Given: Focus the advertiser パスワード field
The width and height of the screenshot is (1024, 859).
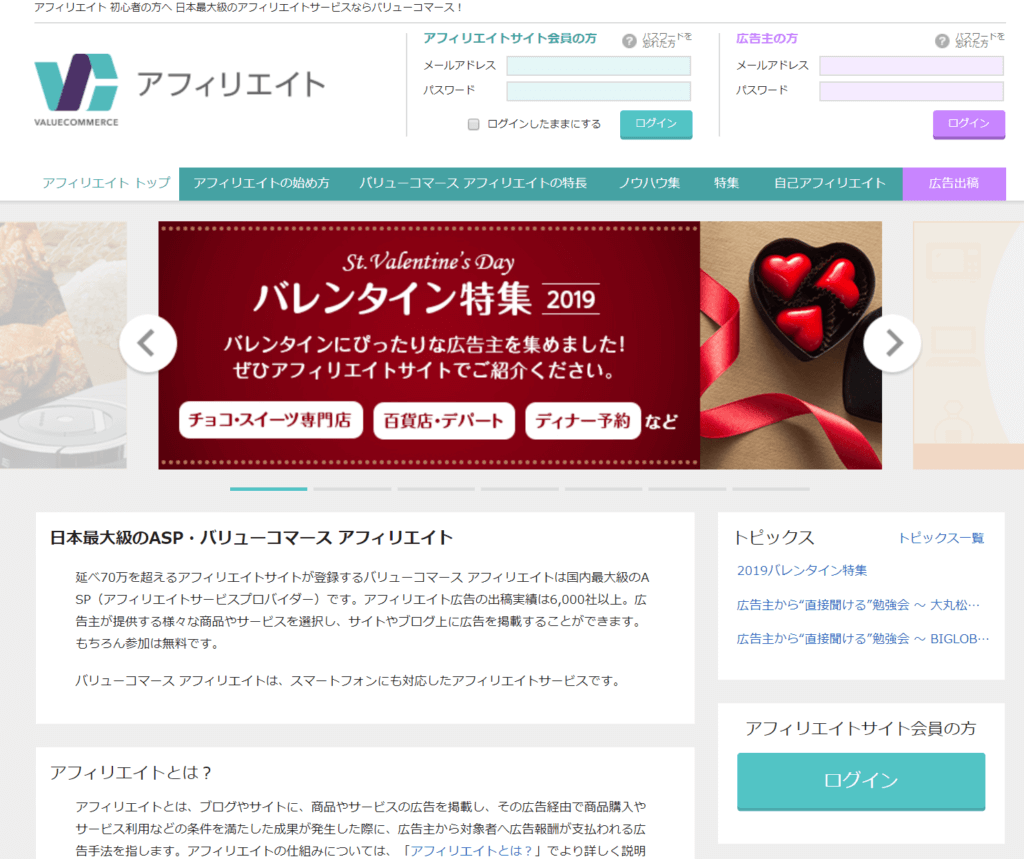Looking at the screenshot, I should 911,91.
